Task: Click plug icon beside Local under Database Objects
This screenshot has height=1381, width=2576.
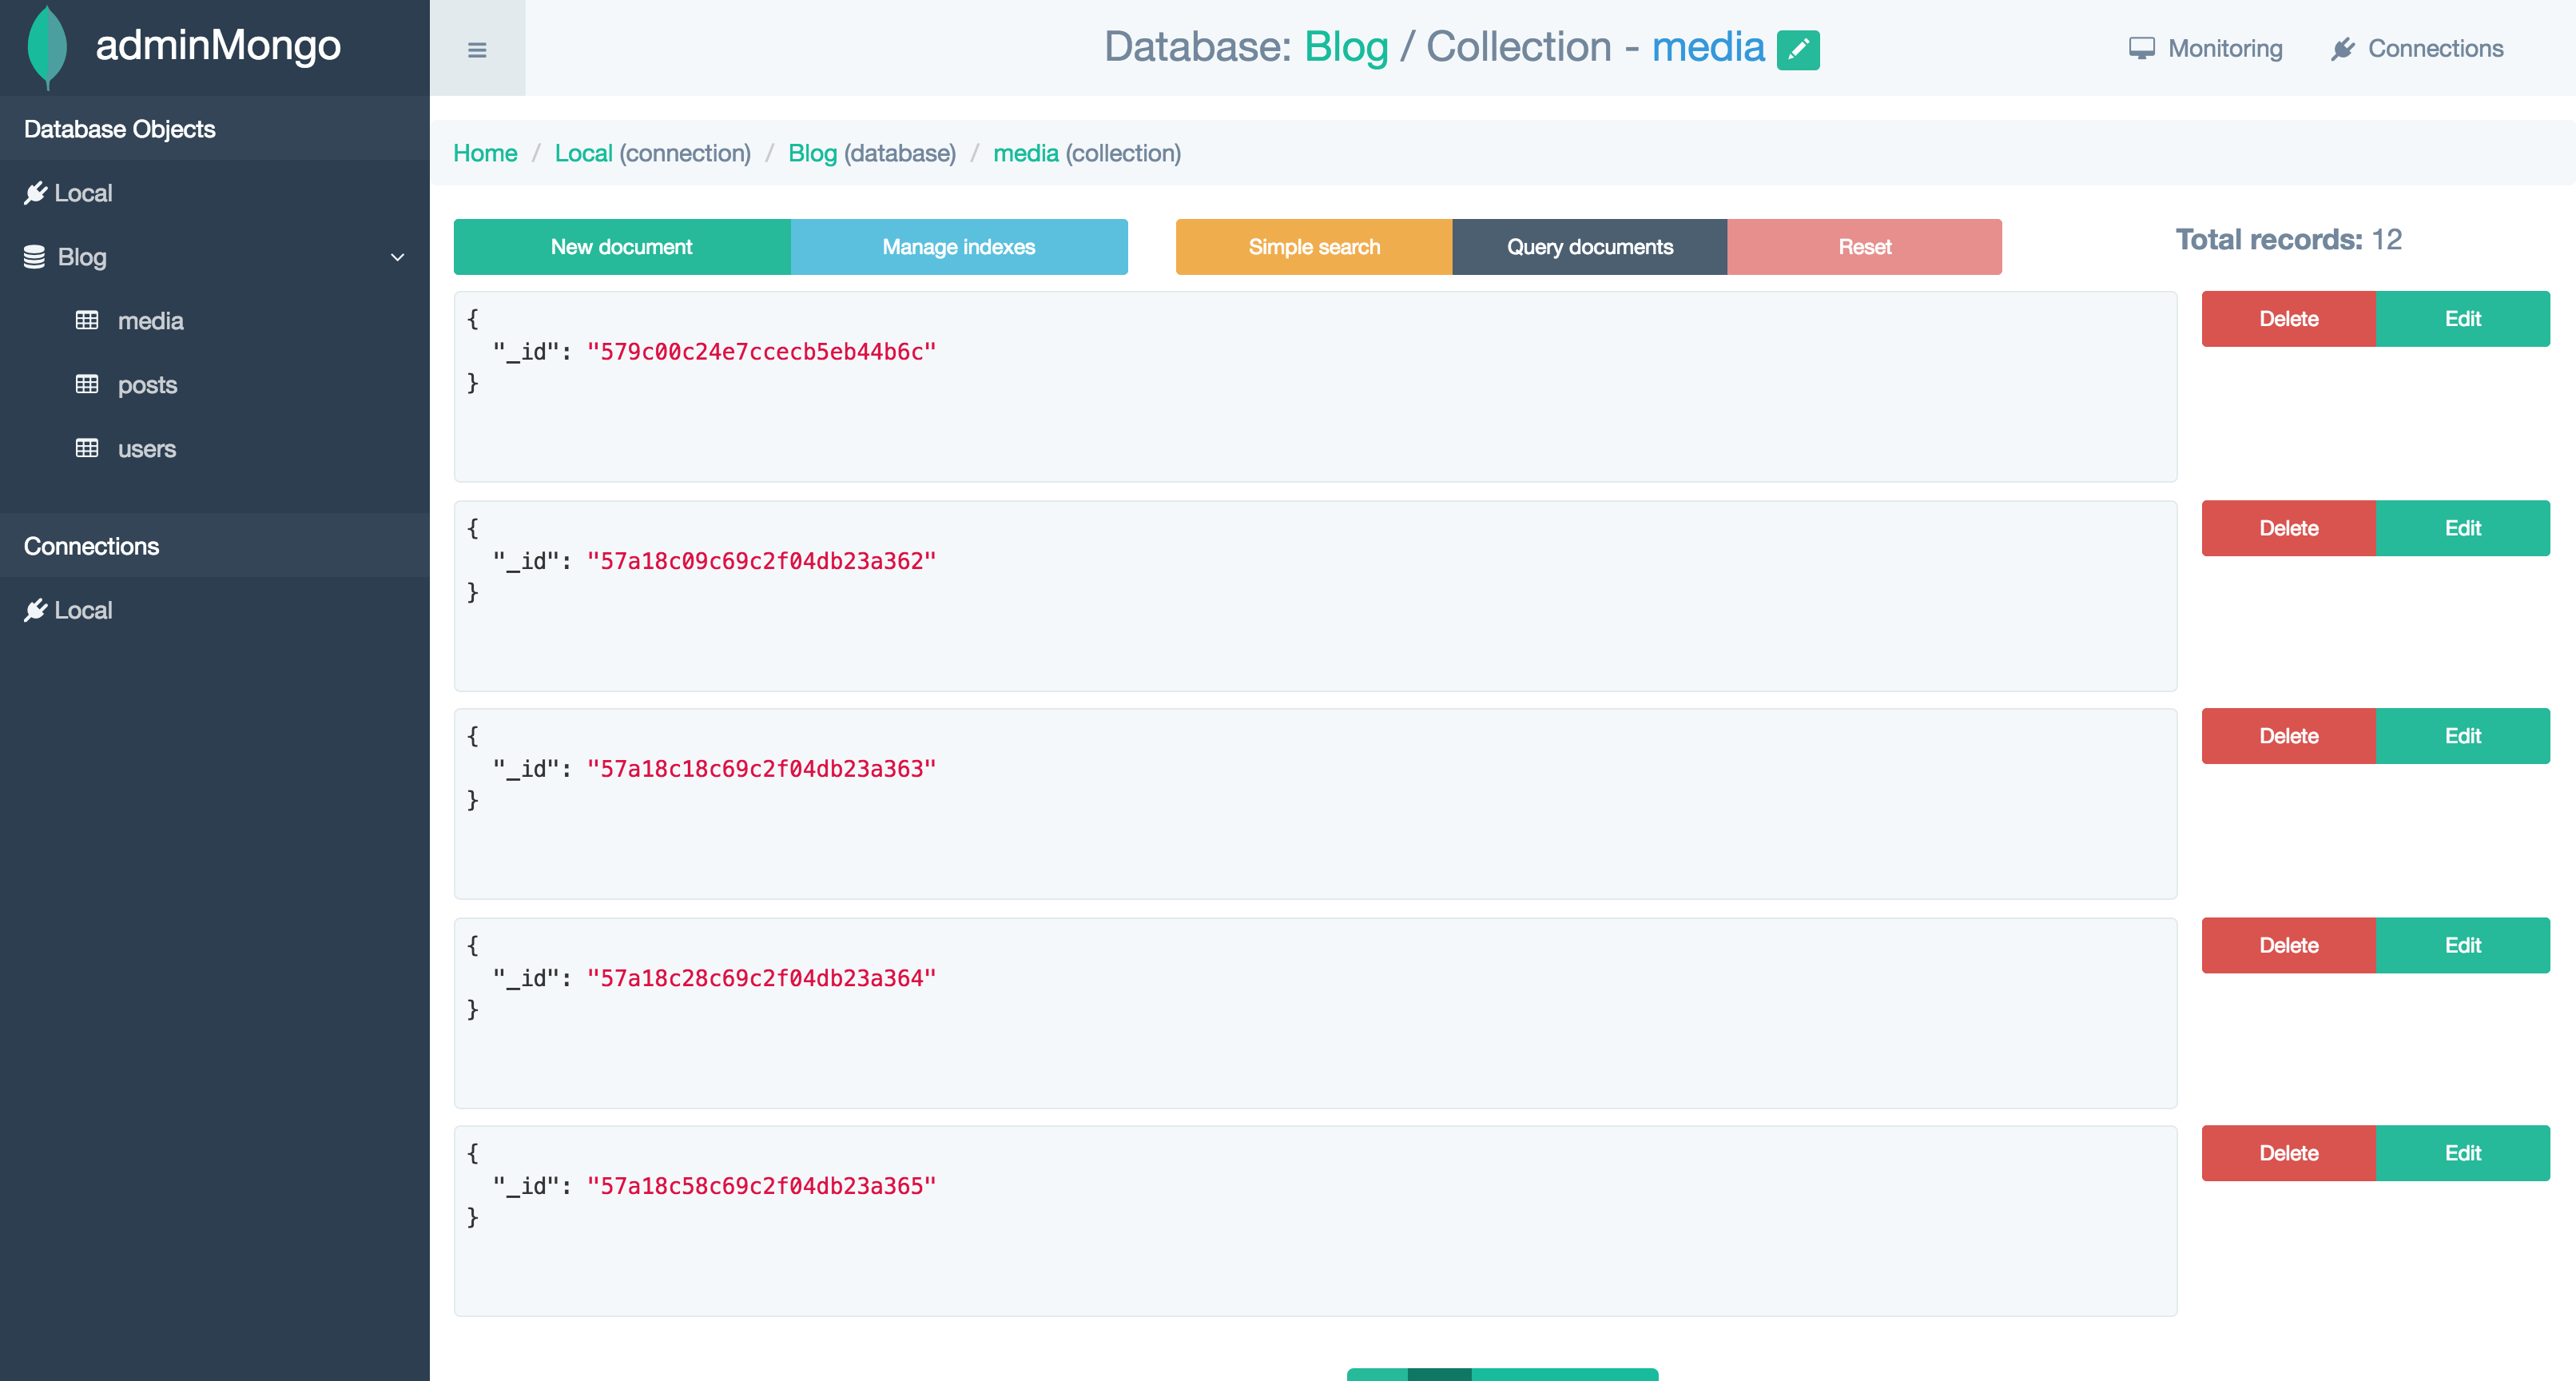Action: pos(36,193)
